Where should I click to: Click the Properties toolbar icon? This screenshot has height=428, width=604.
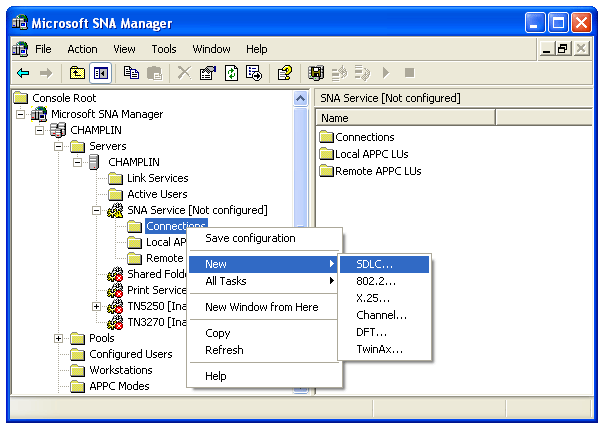tap(208, 73)
